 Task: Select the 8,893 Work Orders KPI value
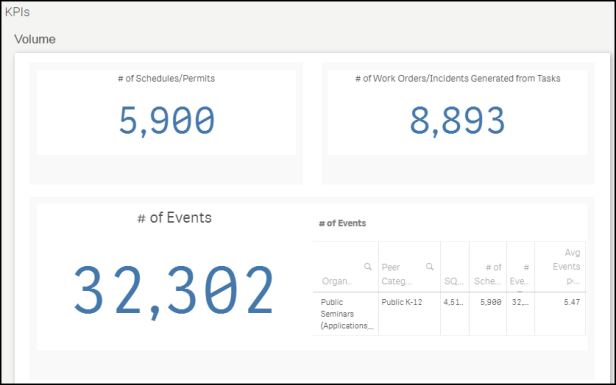coord(457,121)
